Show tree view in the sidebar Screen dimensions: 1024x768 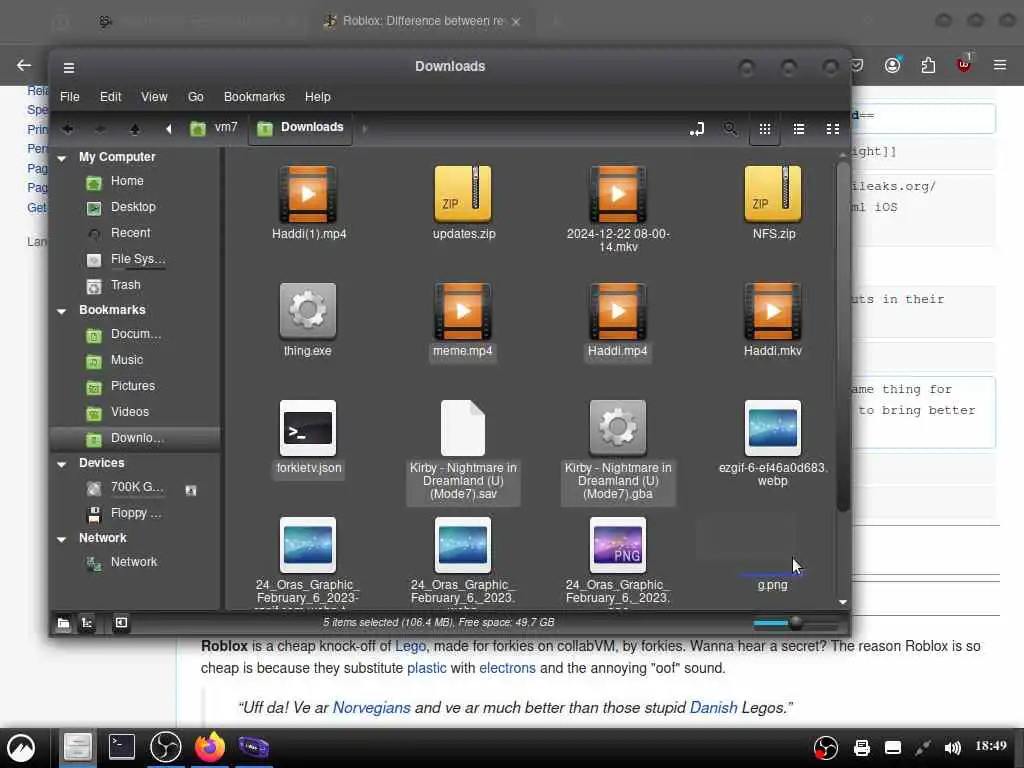86,623
